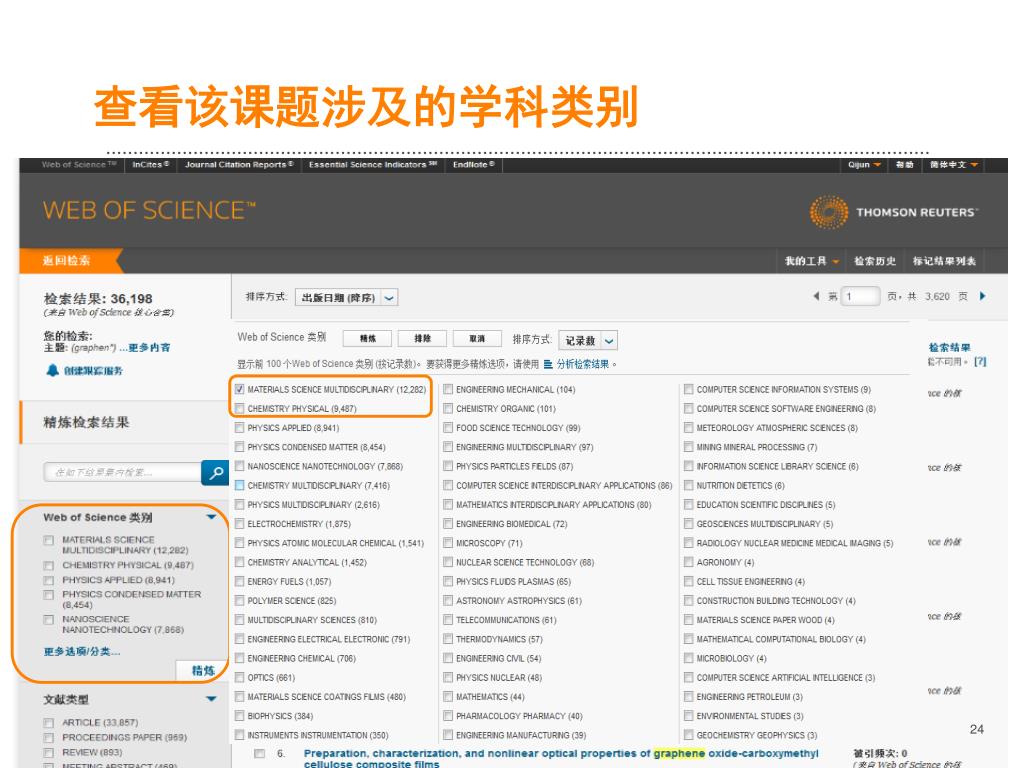1024x768 pixels.
Task: Open Journal Citation Reports link
Action: (238, 165)
